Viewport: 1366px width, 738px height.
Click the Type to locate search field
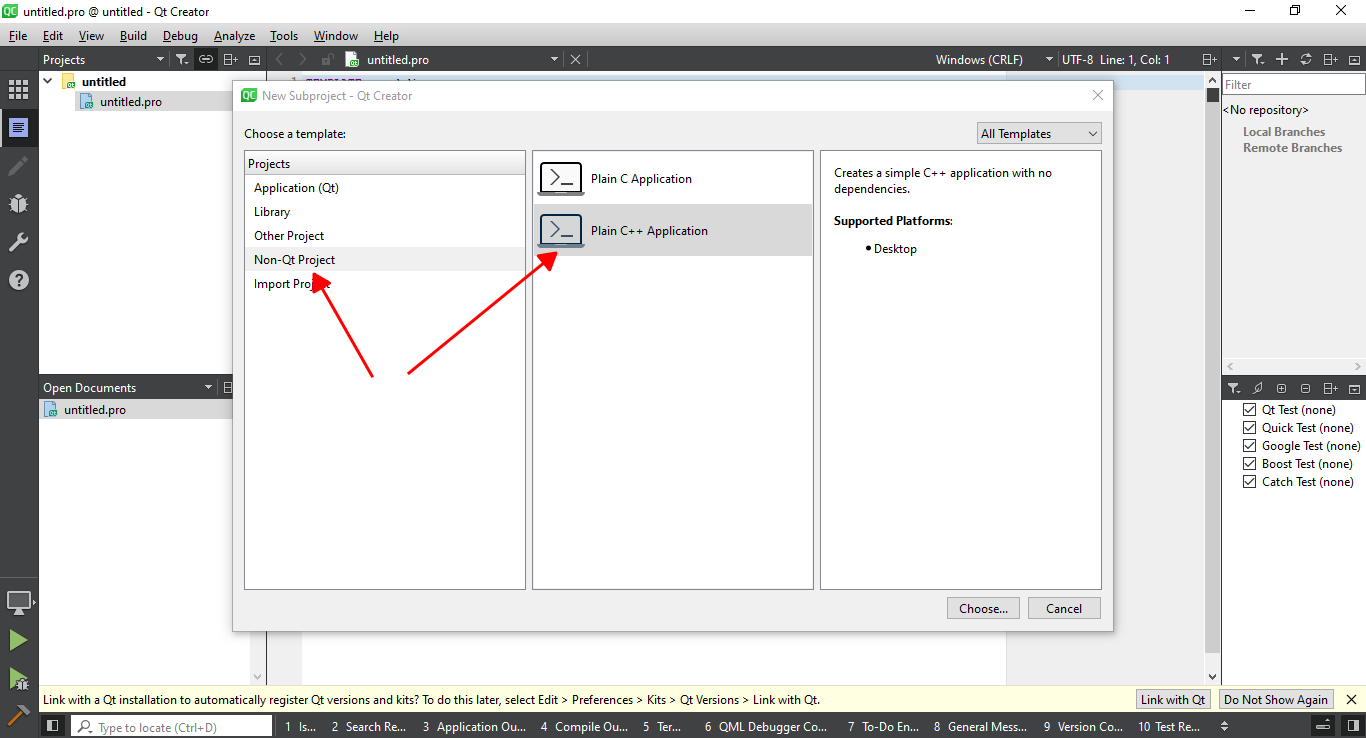[171, 727]
